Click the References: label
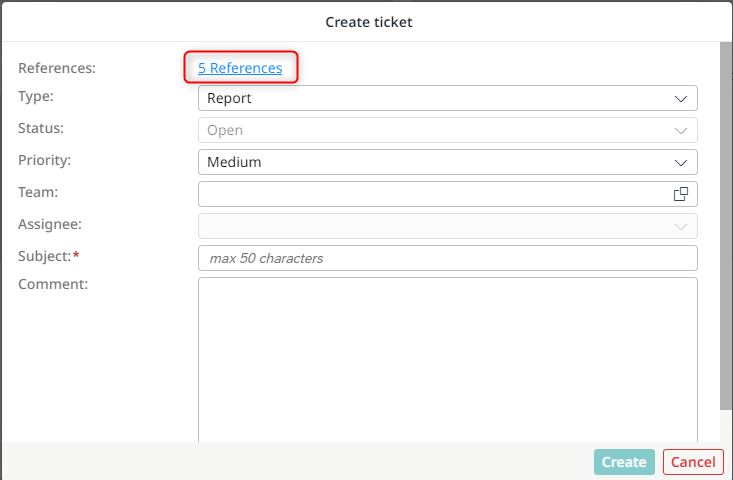Image resolution: width=733 pixels, height=480 pixels. 57,68
